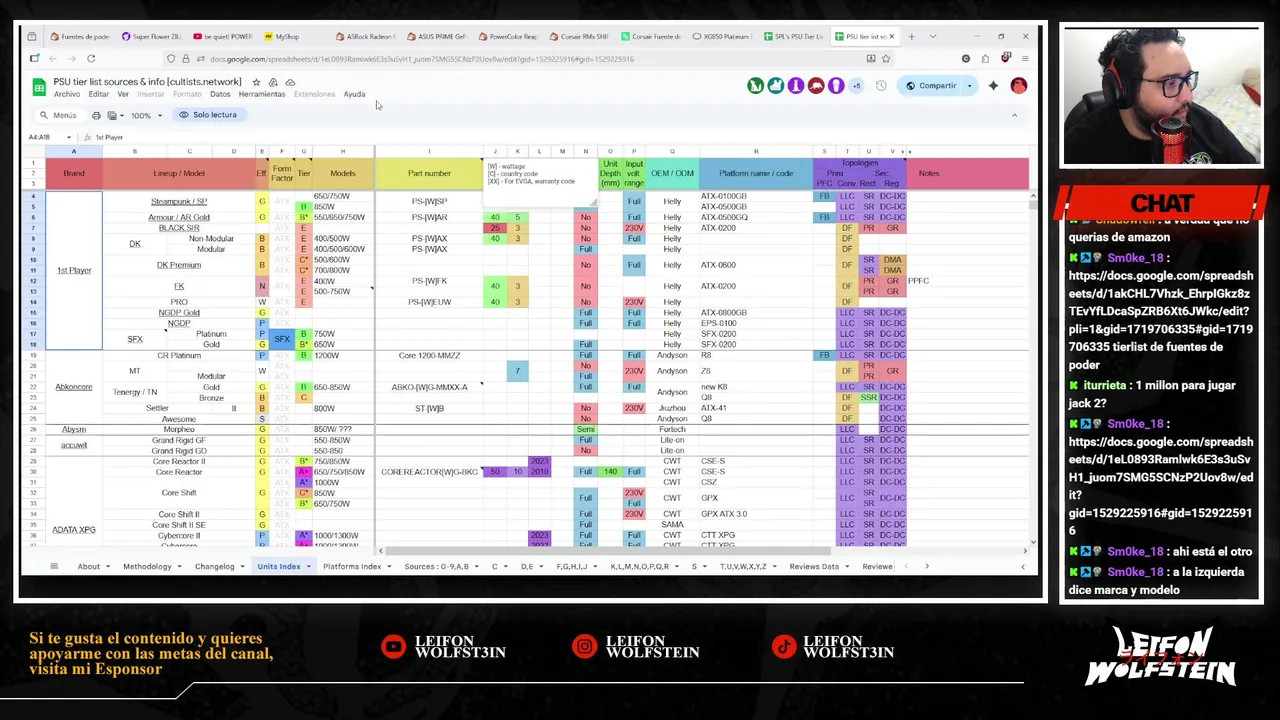Open the Herramientas menu
1280x720 pixels.
(262, 94)
